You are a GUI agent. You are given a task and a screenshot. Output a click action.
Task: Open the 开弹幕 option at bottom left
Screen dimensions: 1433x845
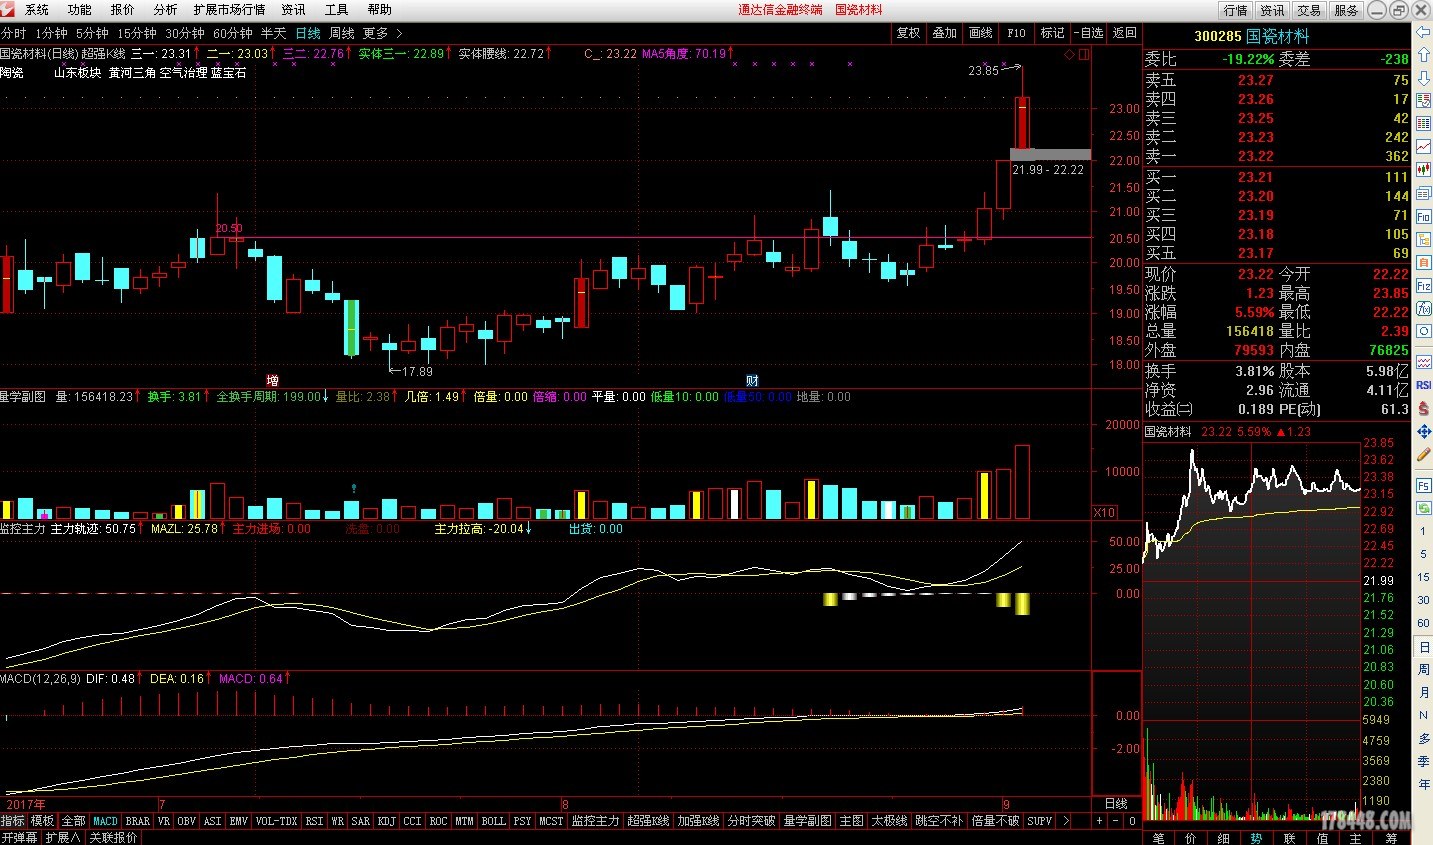[20, 838]
